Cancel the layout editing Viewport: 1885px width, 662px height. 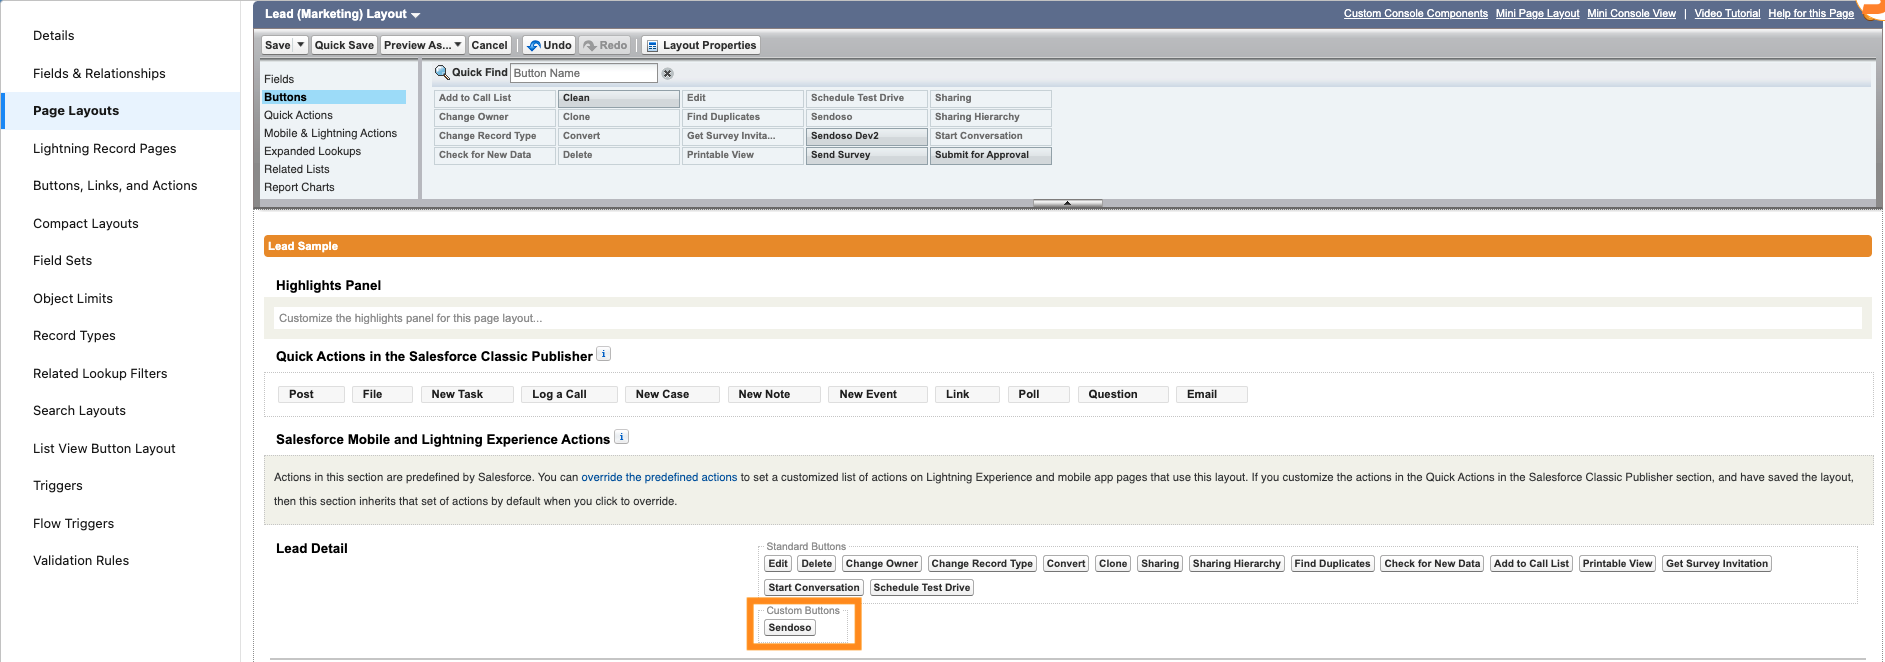[x=489, y=45]
